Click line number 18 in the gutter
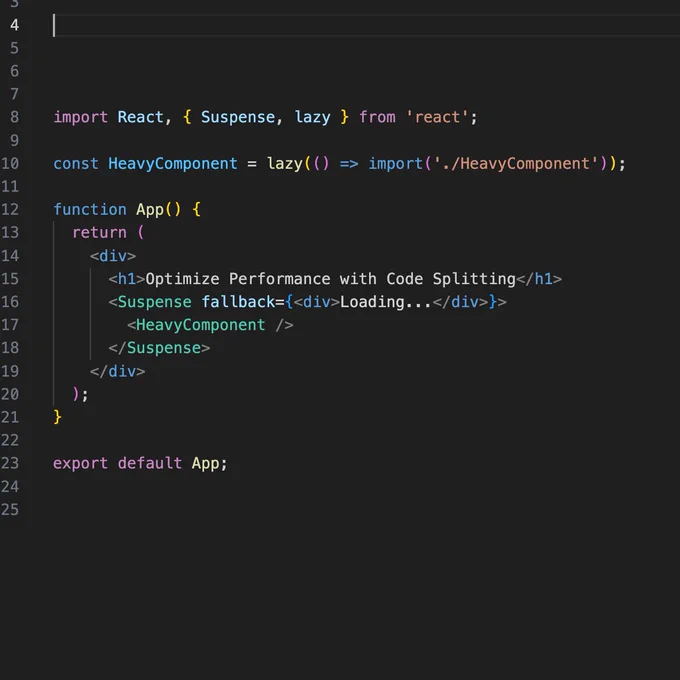The height and width of the screenshot is (680, 680). tap(10, 348)
